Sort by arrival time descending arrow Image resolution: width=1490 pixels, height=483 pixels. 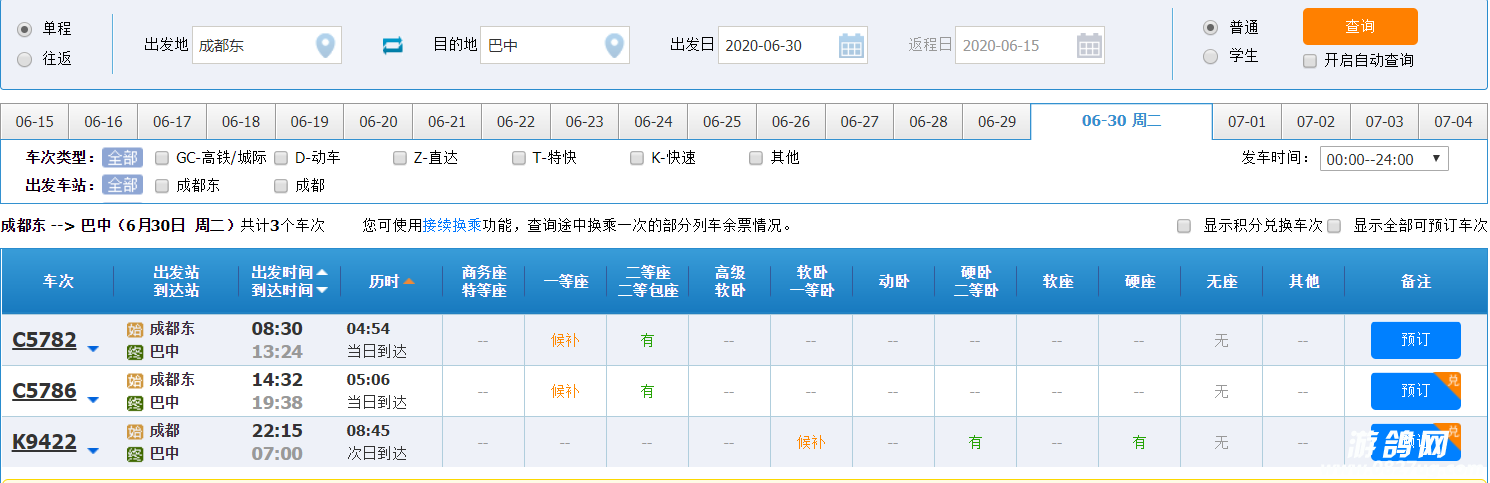[x=322, y=290]
